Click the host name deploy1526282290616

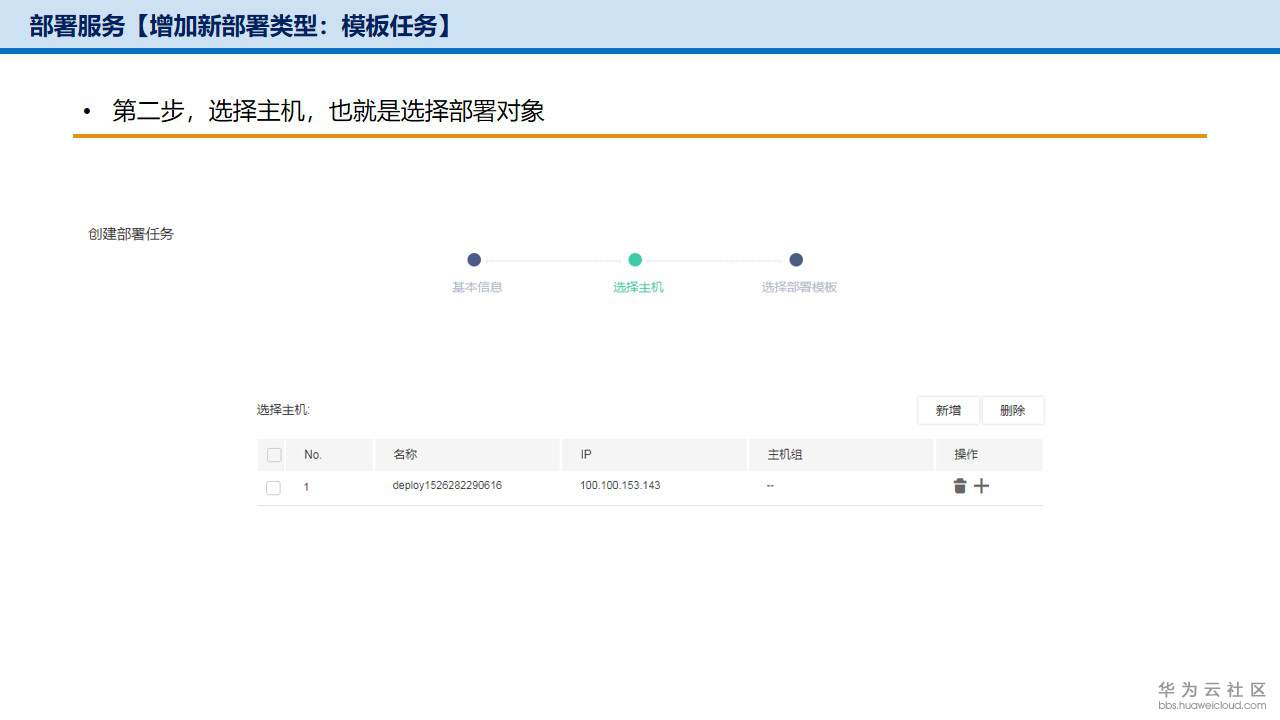coord(446,487)
